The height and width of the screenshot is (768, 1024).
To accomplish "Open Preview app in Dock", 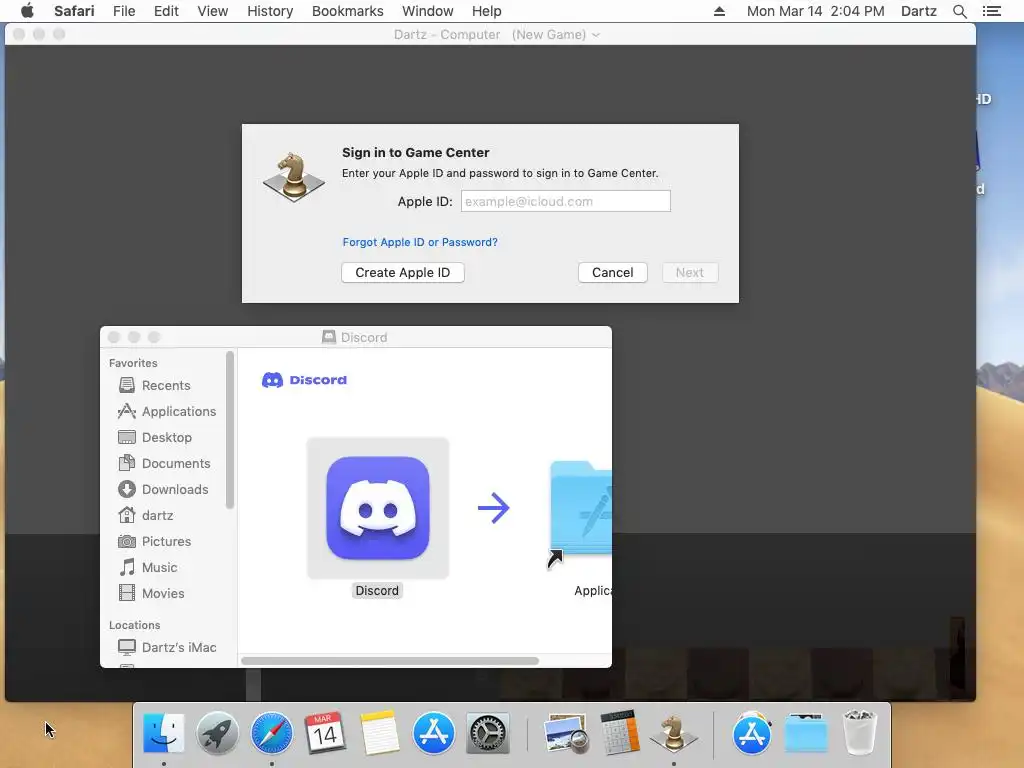I will [x=566, y=733].
